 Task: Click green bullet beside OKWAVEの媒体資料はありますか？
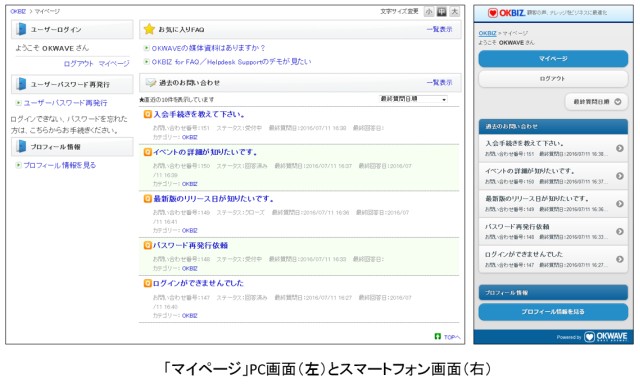tap(147, 48)
